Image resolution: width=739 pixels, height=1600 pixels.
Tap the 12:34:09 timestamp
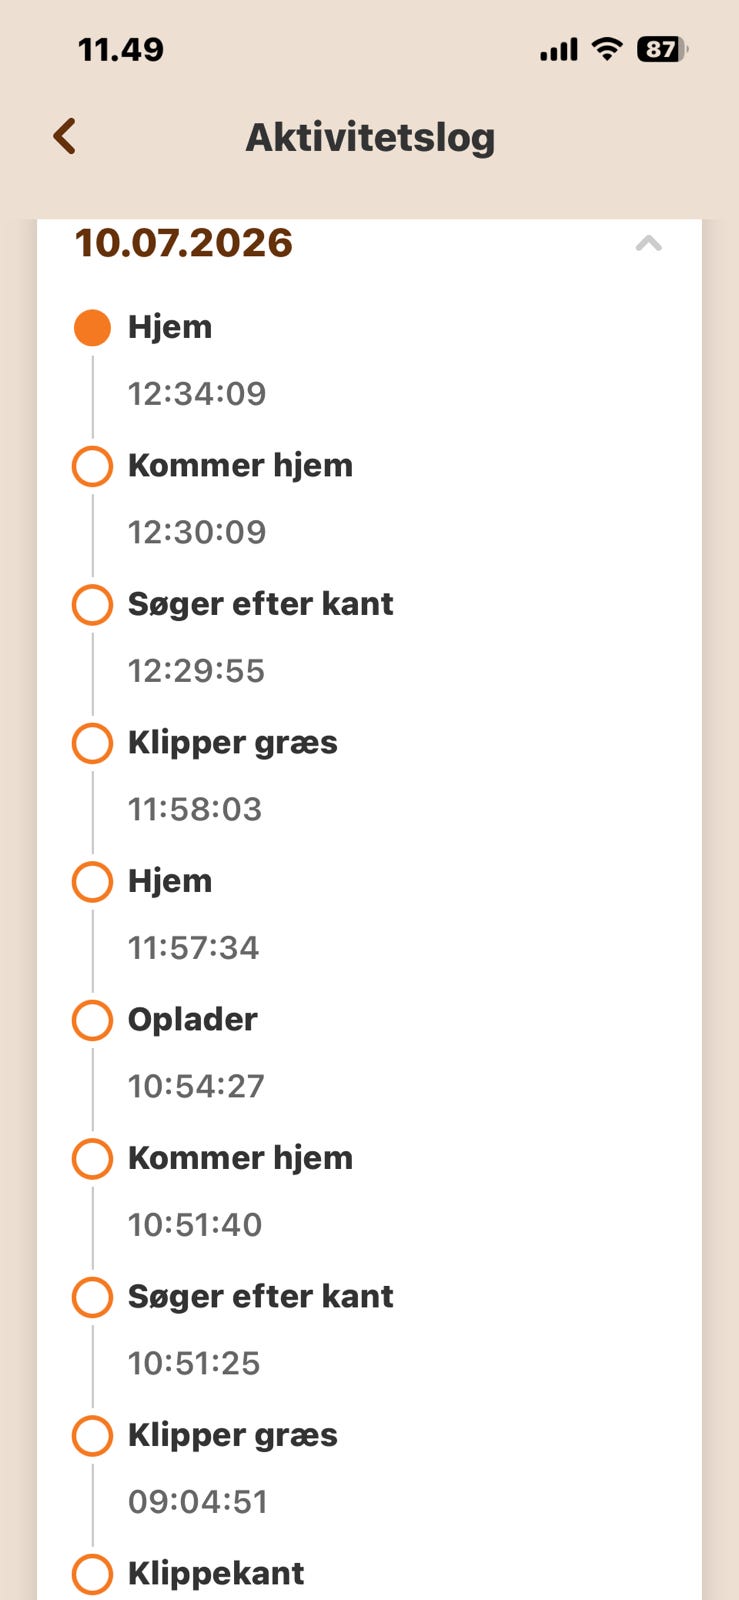click(x=197, y=394)
